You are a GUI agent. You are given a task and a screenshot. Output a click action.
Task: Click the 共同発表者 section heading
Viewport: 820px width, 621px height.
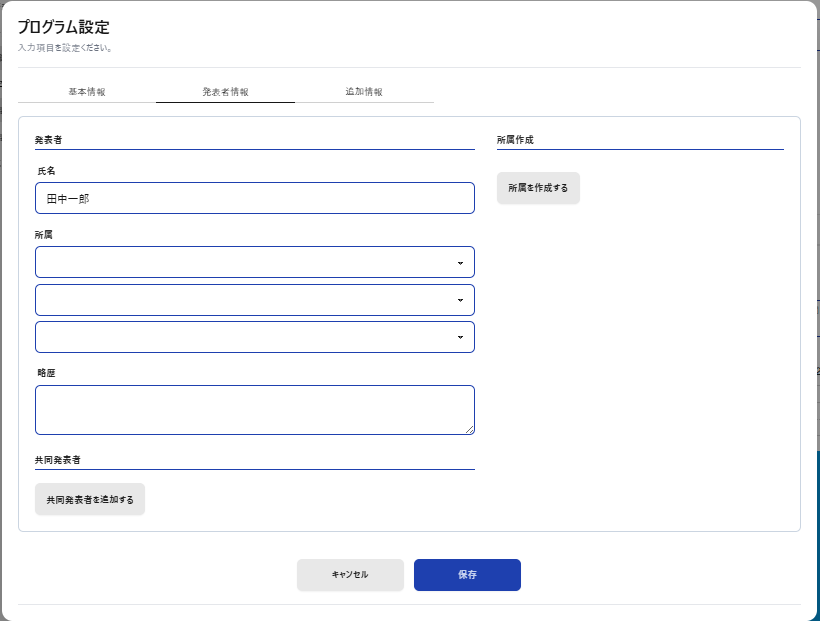57,460
